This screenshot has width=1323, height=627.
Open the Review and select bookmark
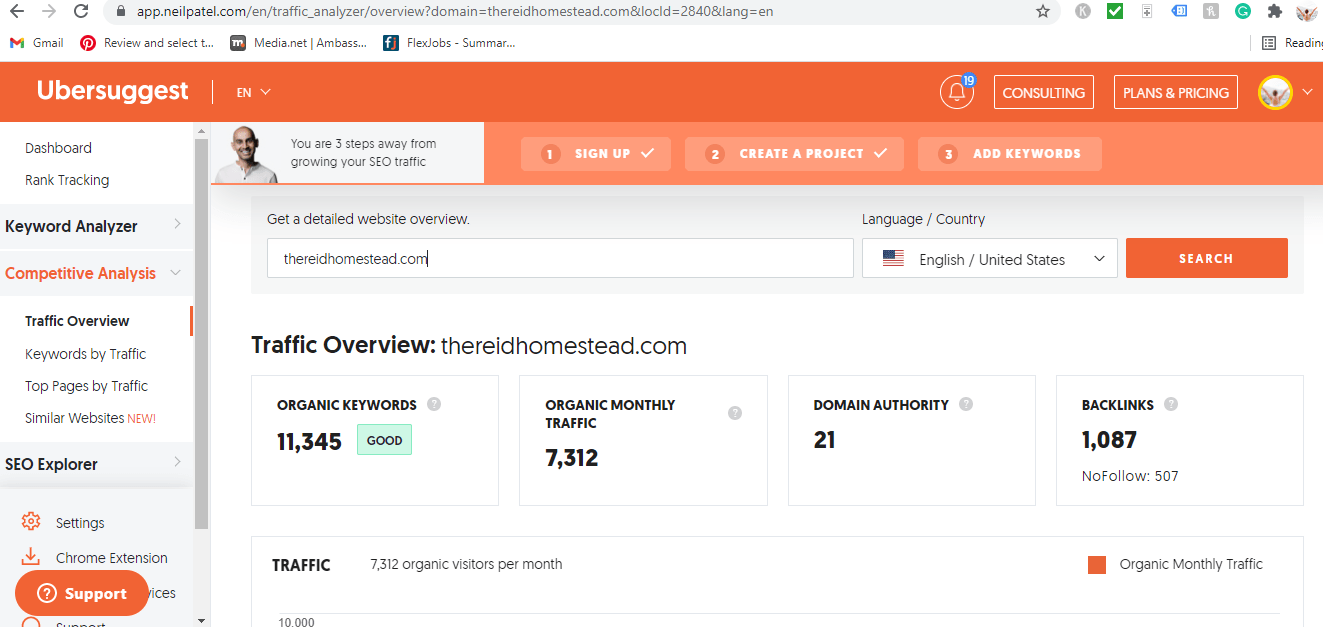(147, 43)
